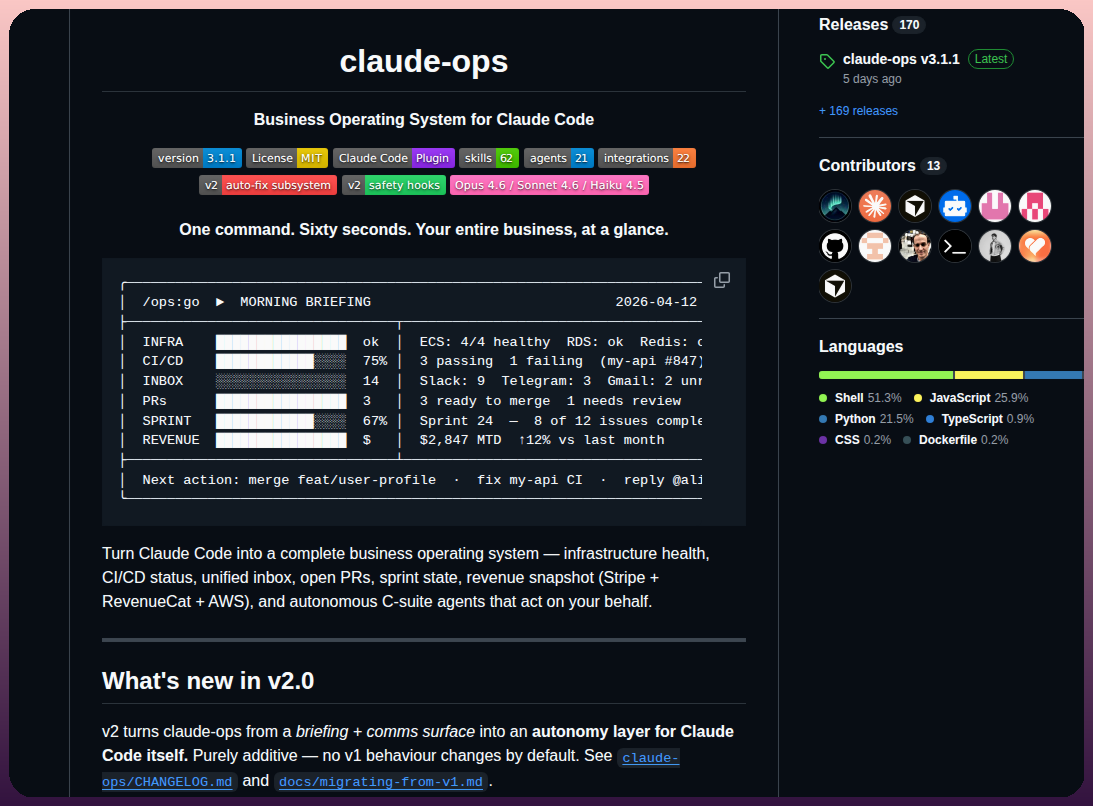Open the blue robot bot contributor avatar
Image resolution: width=1093 pixels, height=806 pixels.
point(955,206)
